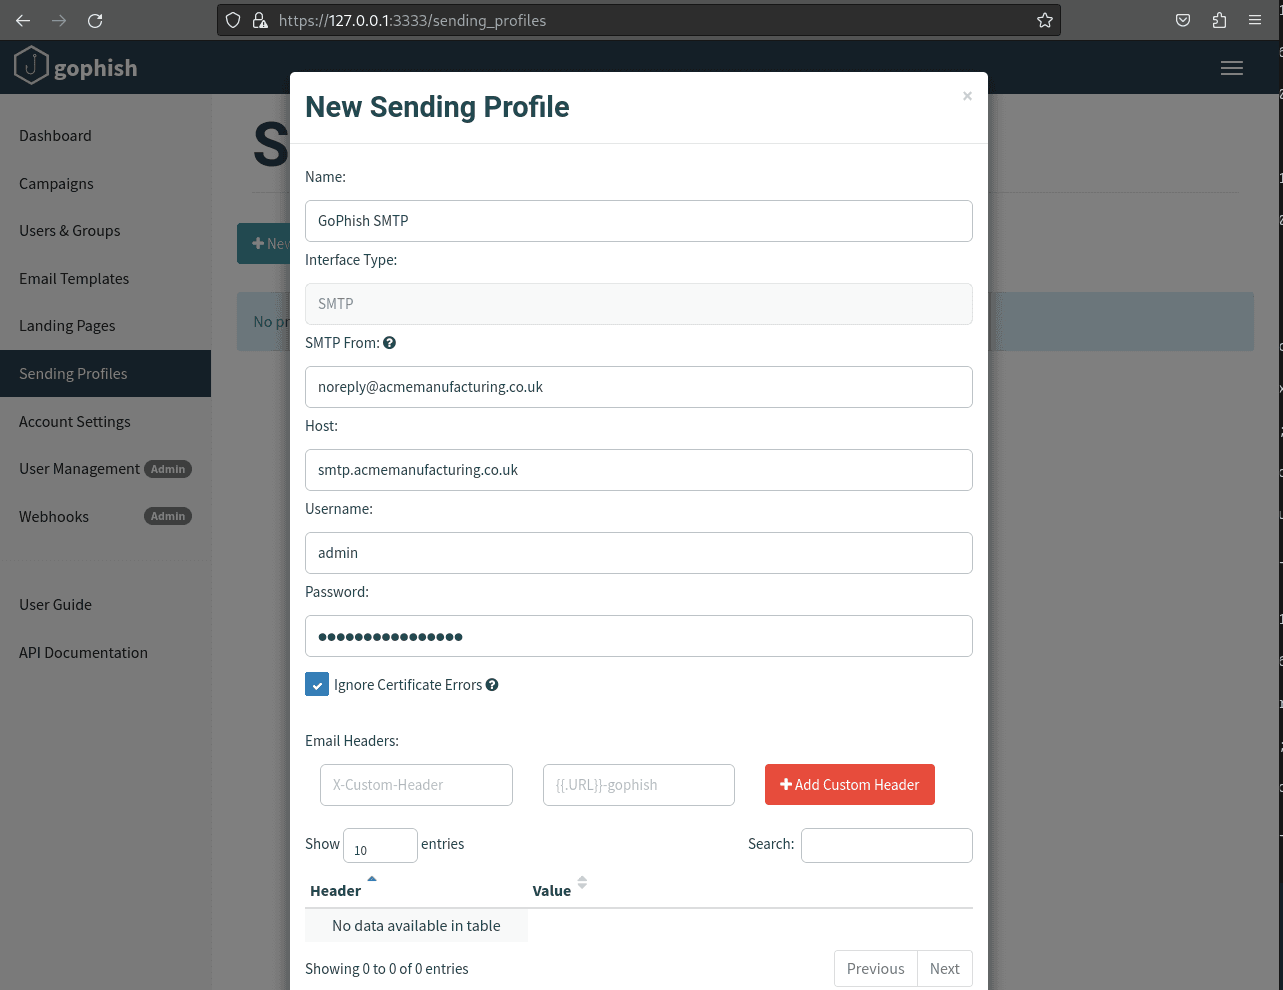Screen dimensions: 1283x990
Task: Click the table Search input field
Action: coord(887,845)
